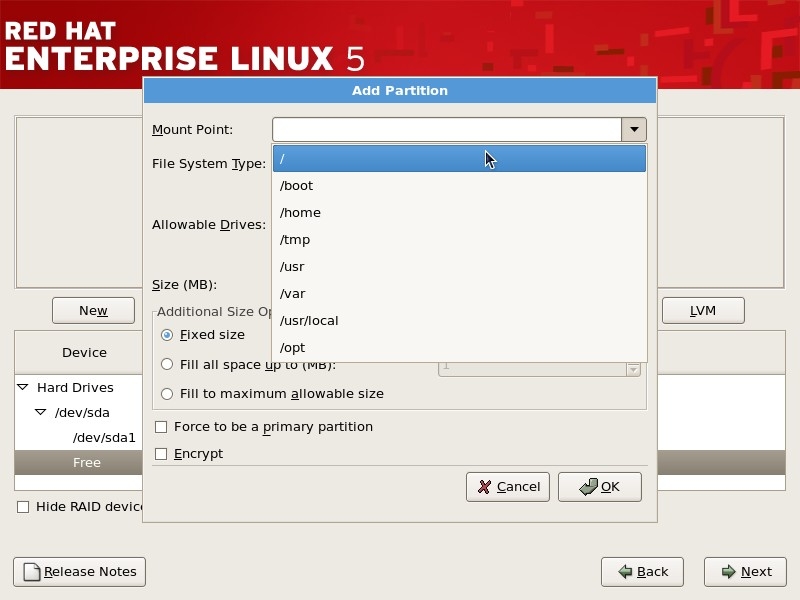Confirm the partition with OK
800x600 pixels.
599,487
